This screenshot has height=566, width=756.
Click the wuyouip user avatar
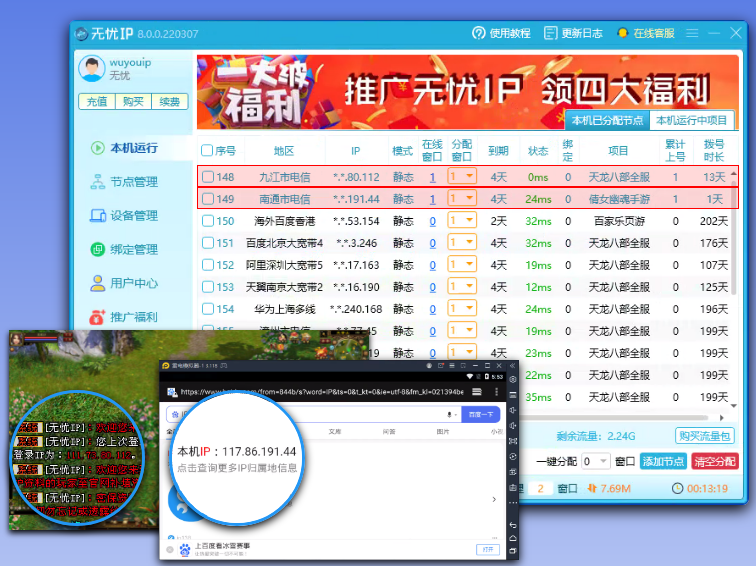click(x=92, y=68)
